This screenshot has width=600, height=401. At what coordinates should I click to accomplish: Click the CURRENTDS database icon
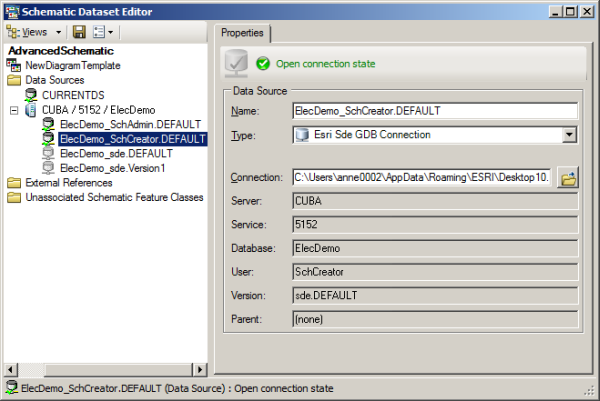point(31,95)
